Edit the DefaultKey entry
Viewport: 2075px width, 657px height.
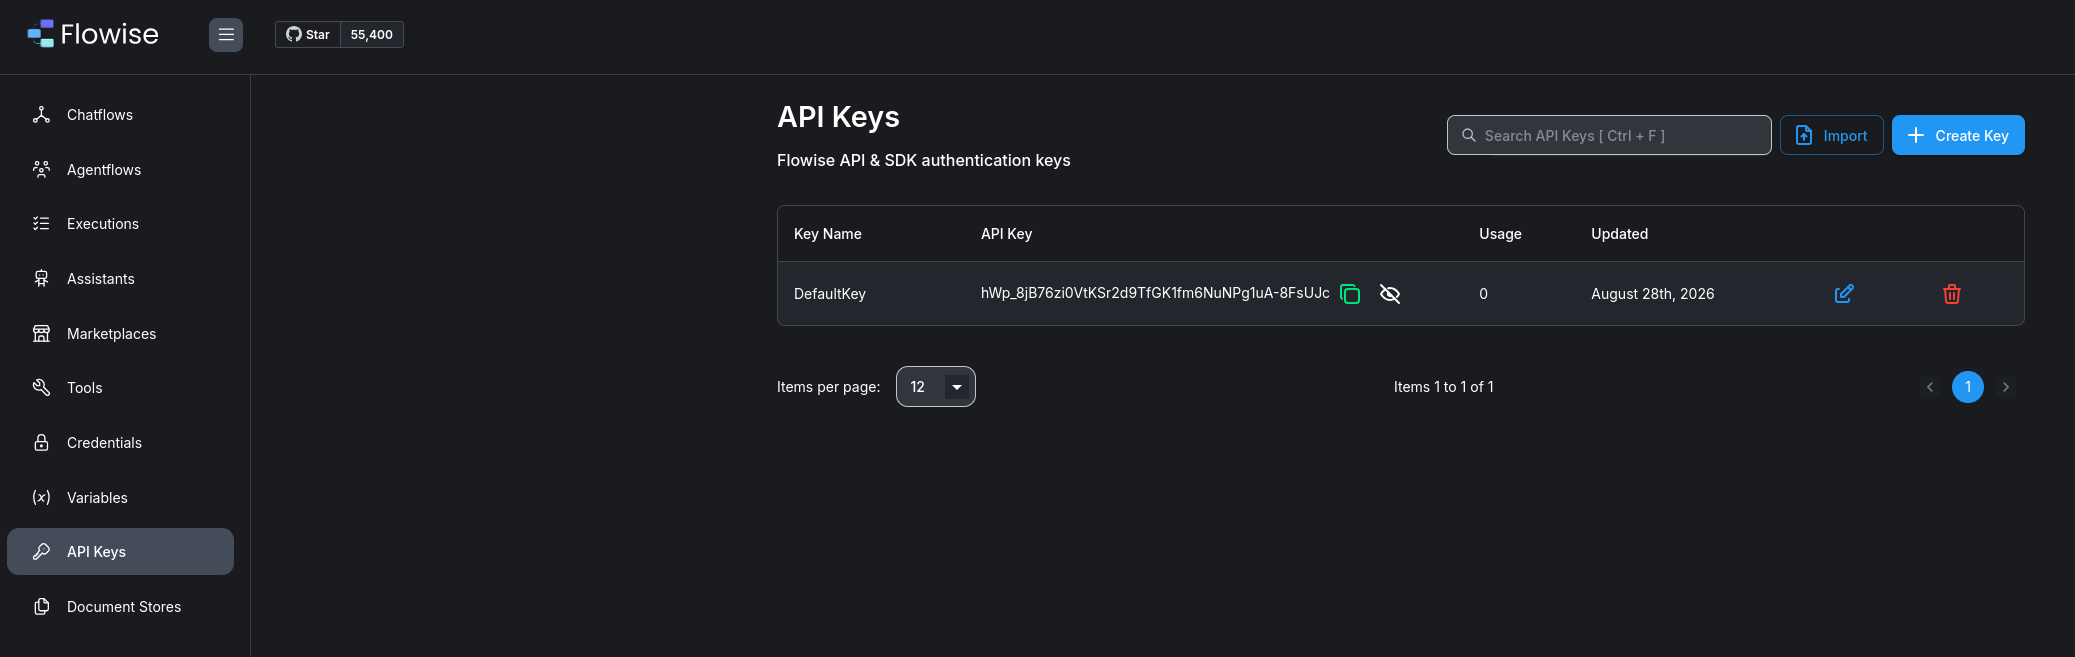(x=1844, y=294)
